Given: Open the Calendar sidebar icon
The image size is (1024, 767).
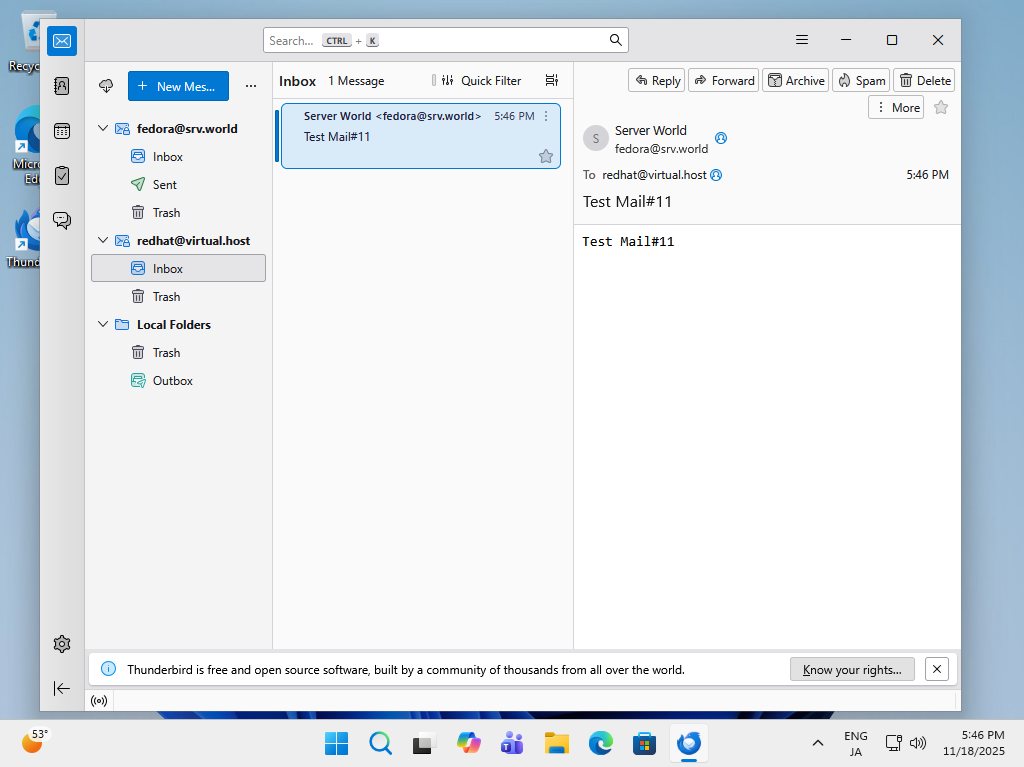Looking at the screenshot, I should coord(62,131).
